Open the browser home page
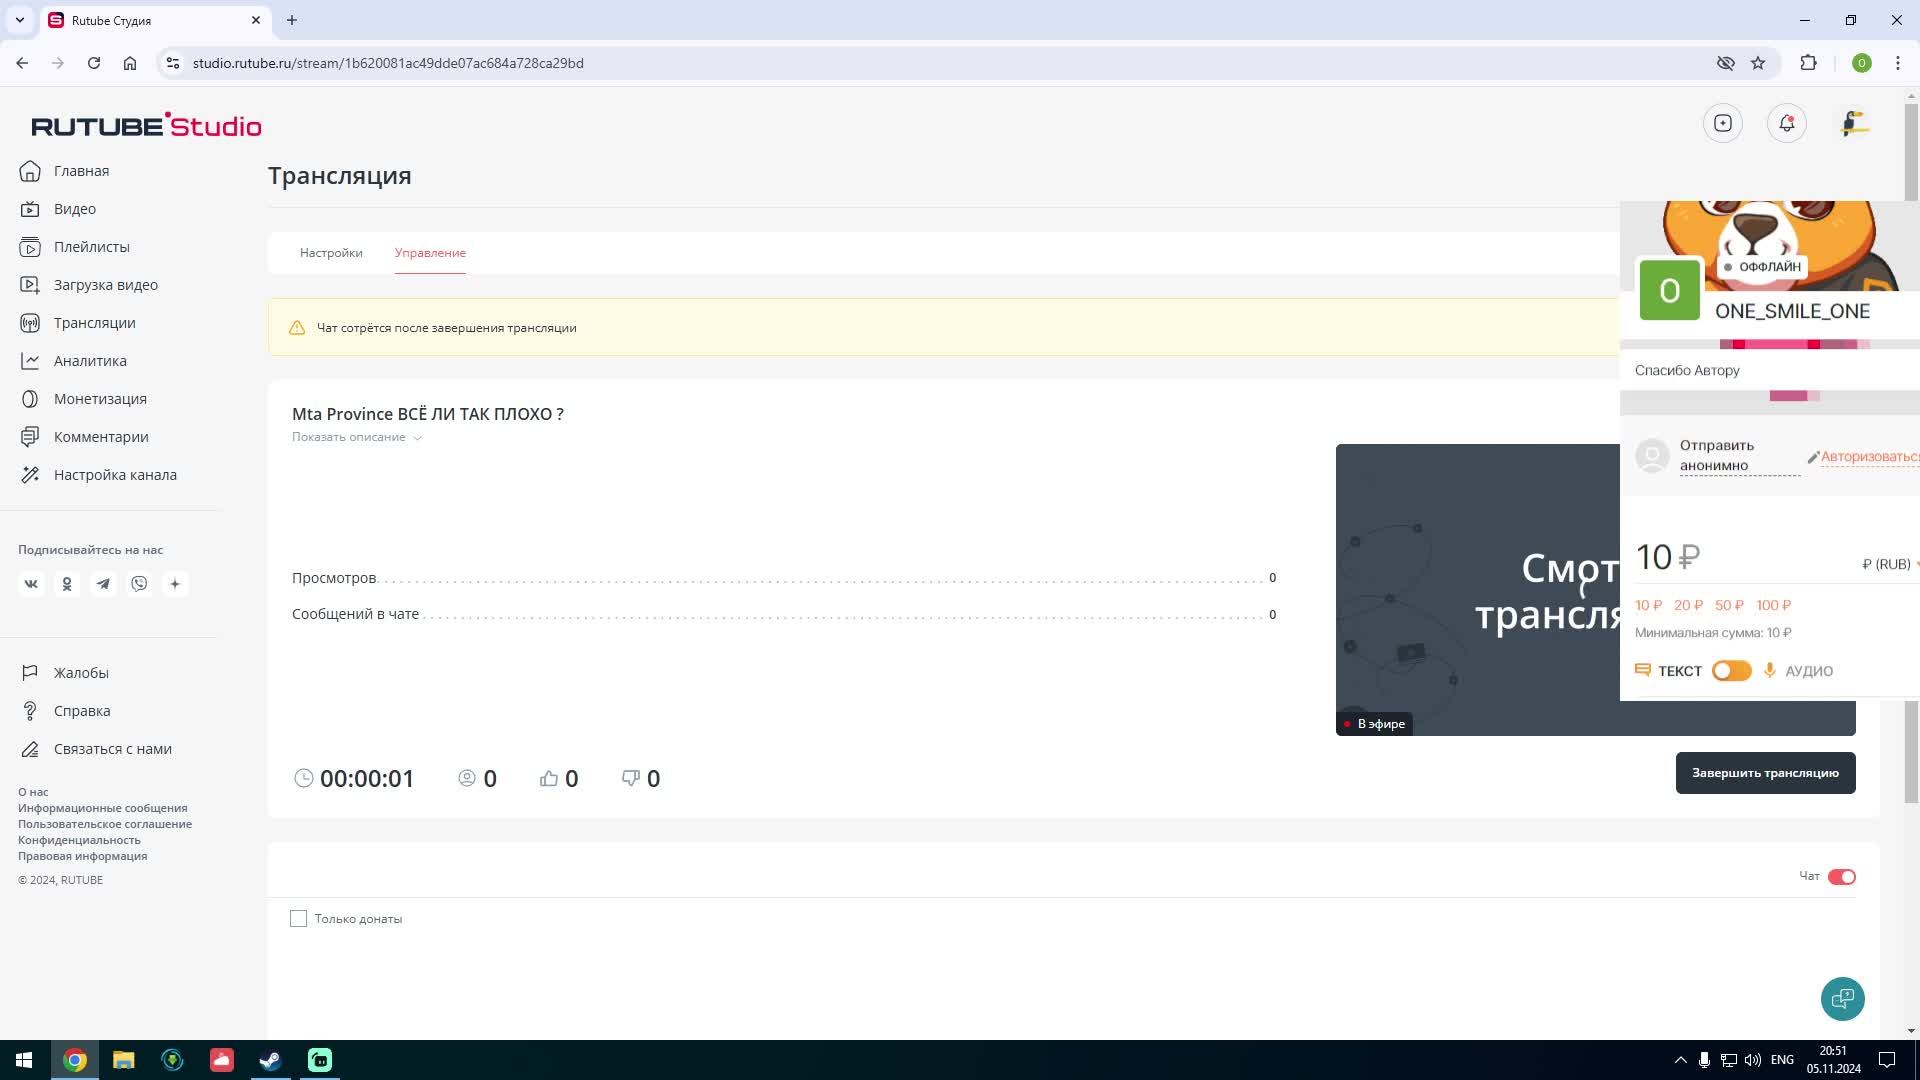 click(x=130, y=63)
